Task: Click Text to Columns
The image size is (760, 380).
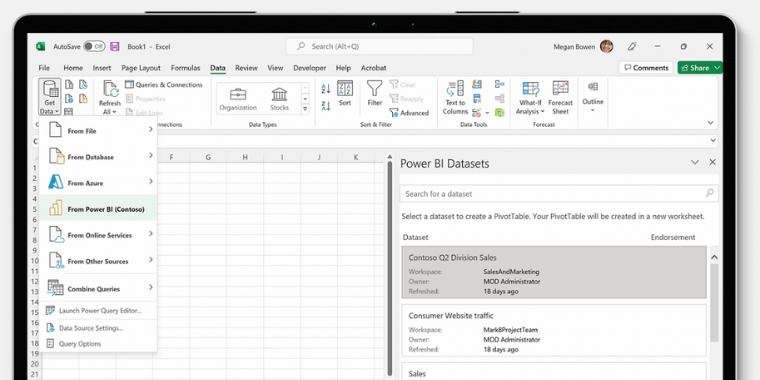Action: (x=456, y=97)
